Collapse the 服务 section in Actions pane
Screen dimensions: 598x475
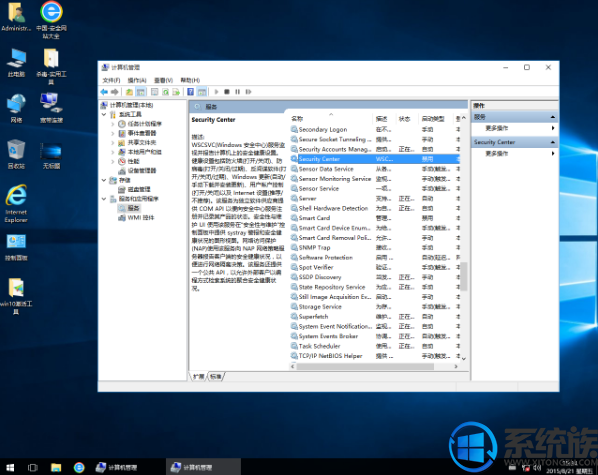(553, 117)
